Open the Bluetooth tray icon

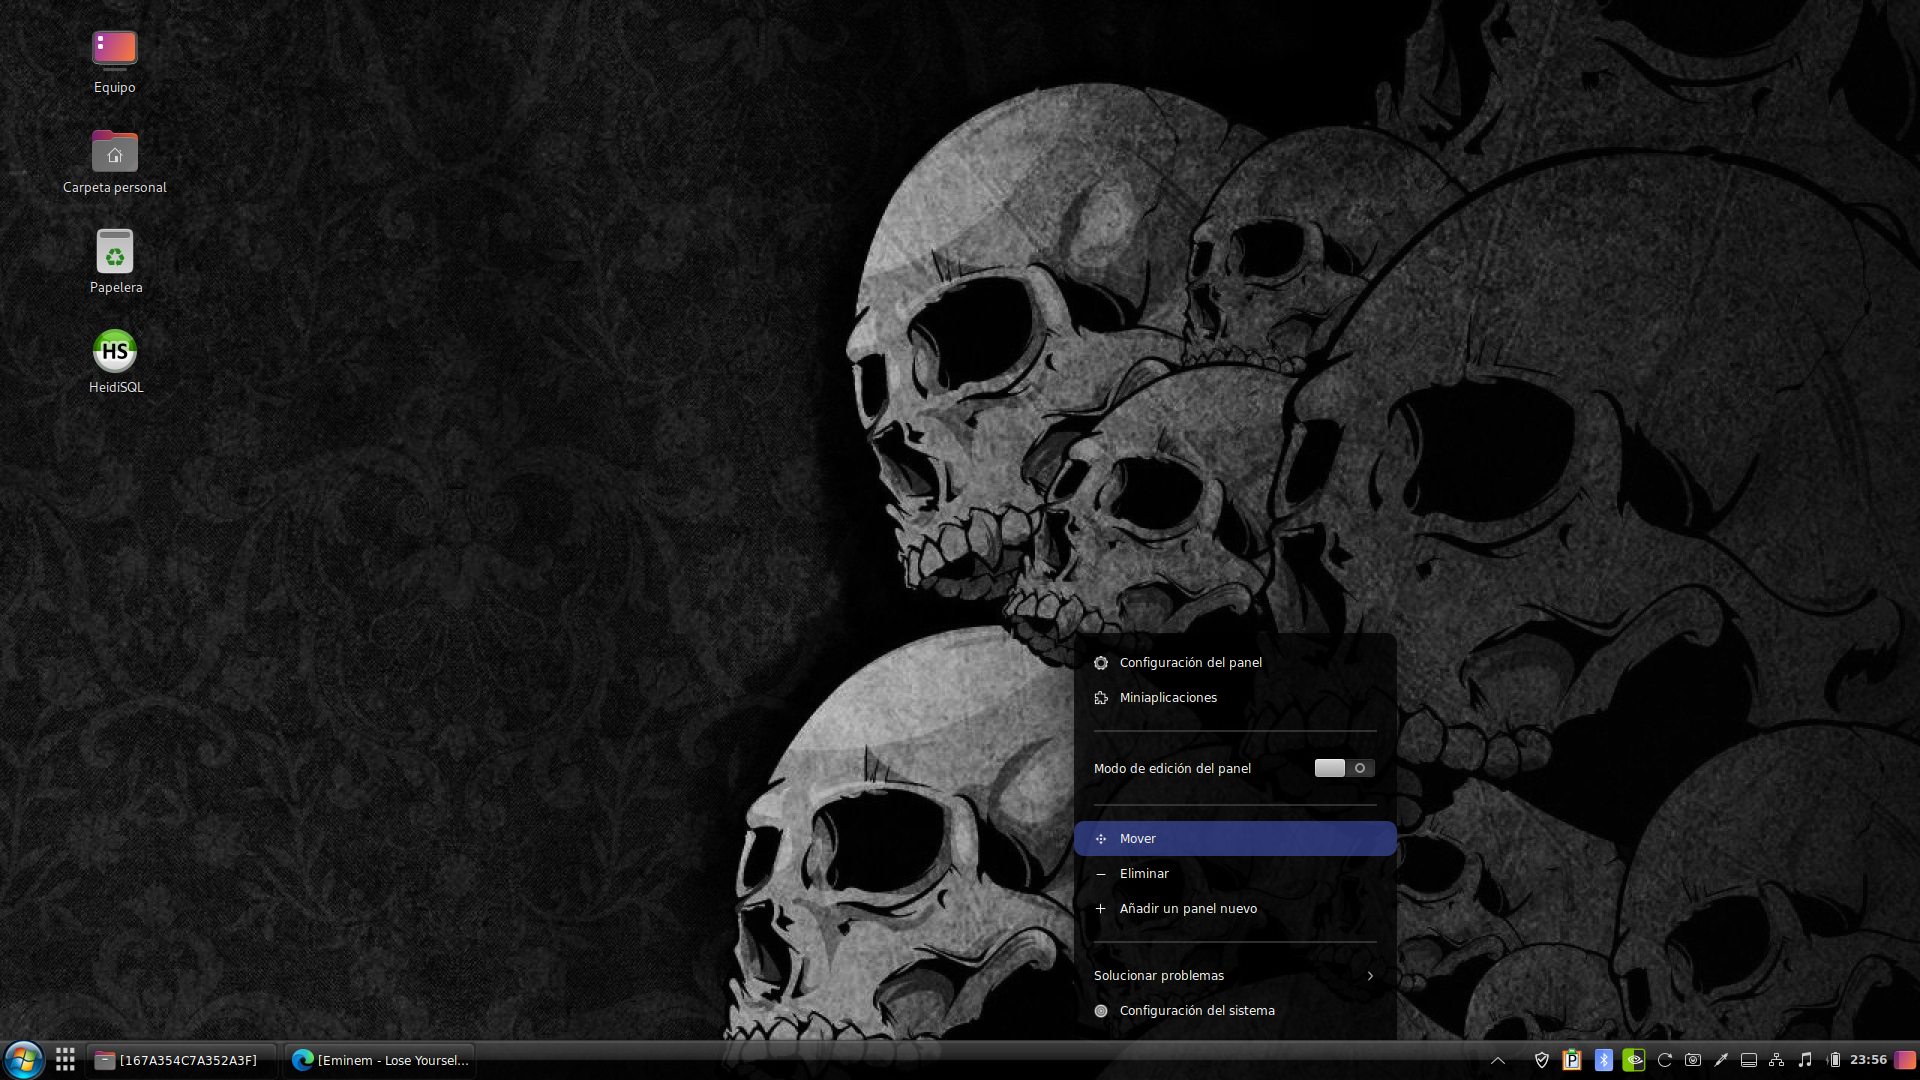tap(1604, 1060)
